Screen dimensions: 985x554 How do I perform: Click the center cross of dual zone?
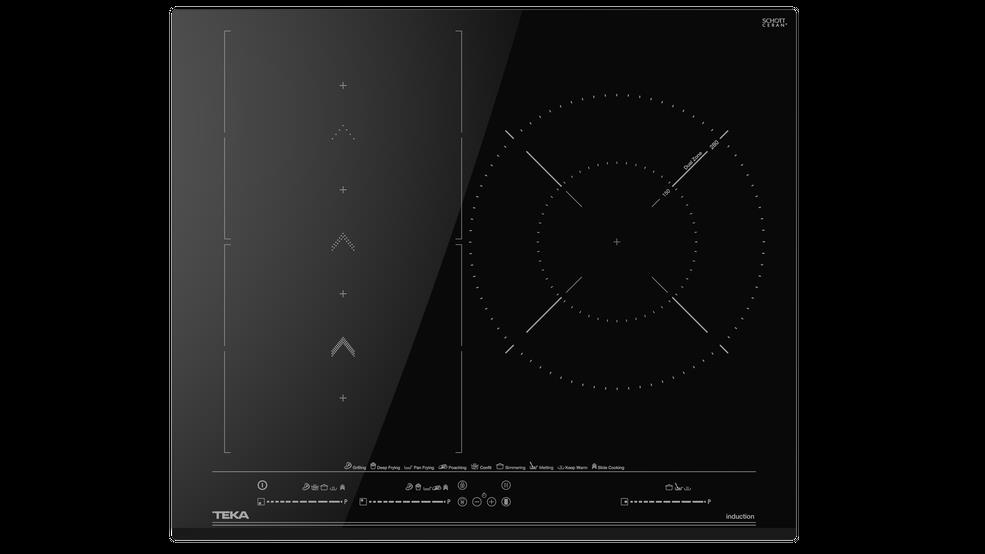[617, 242]
